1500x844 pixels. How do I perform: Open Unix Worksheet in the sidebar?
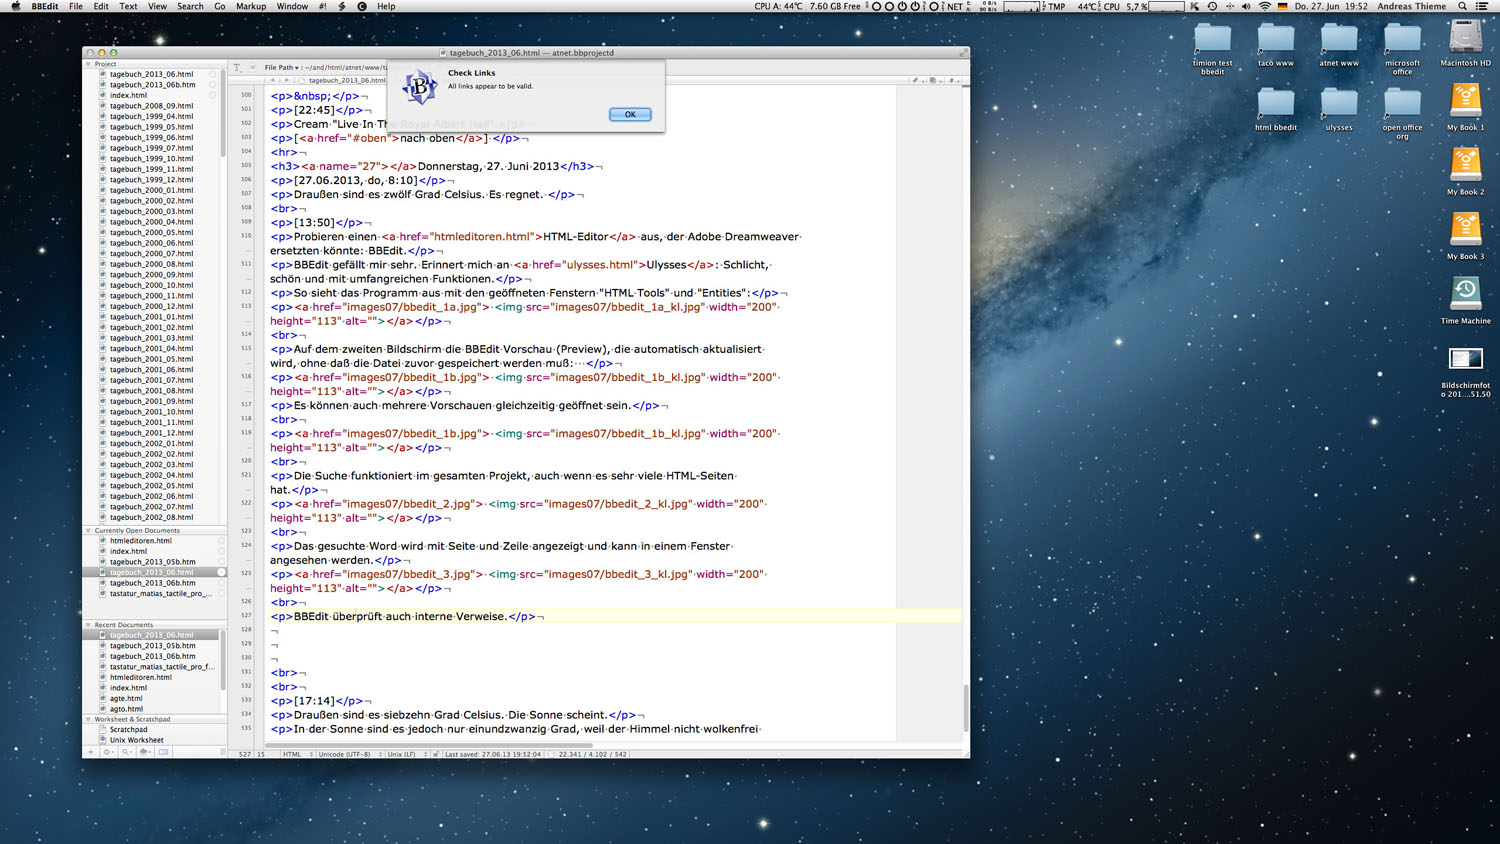pyautogui.click(x=136, y=740)
